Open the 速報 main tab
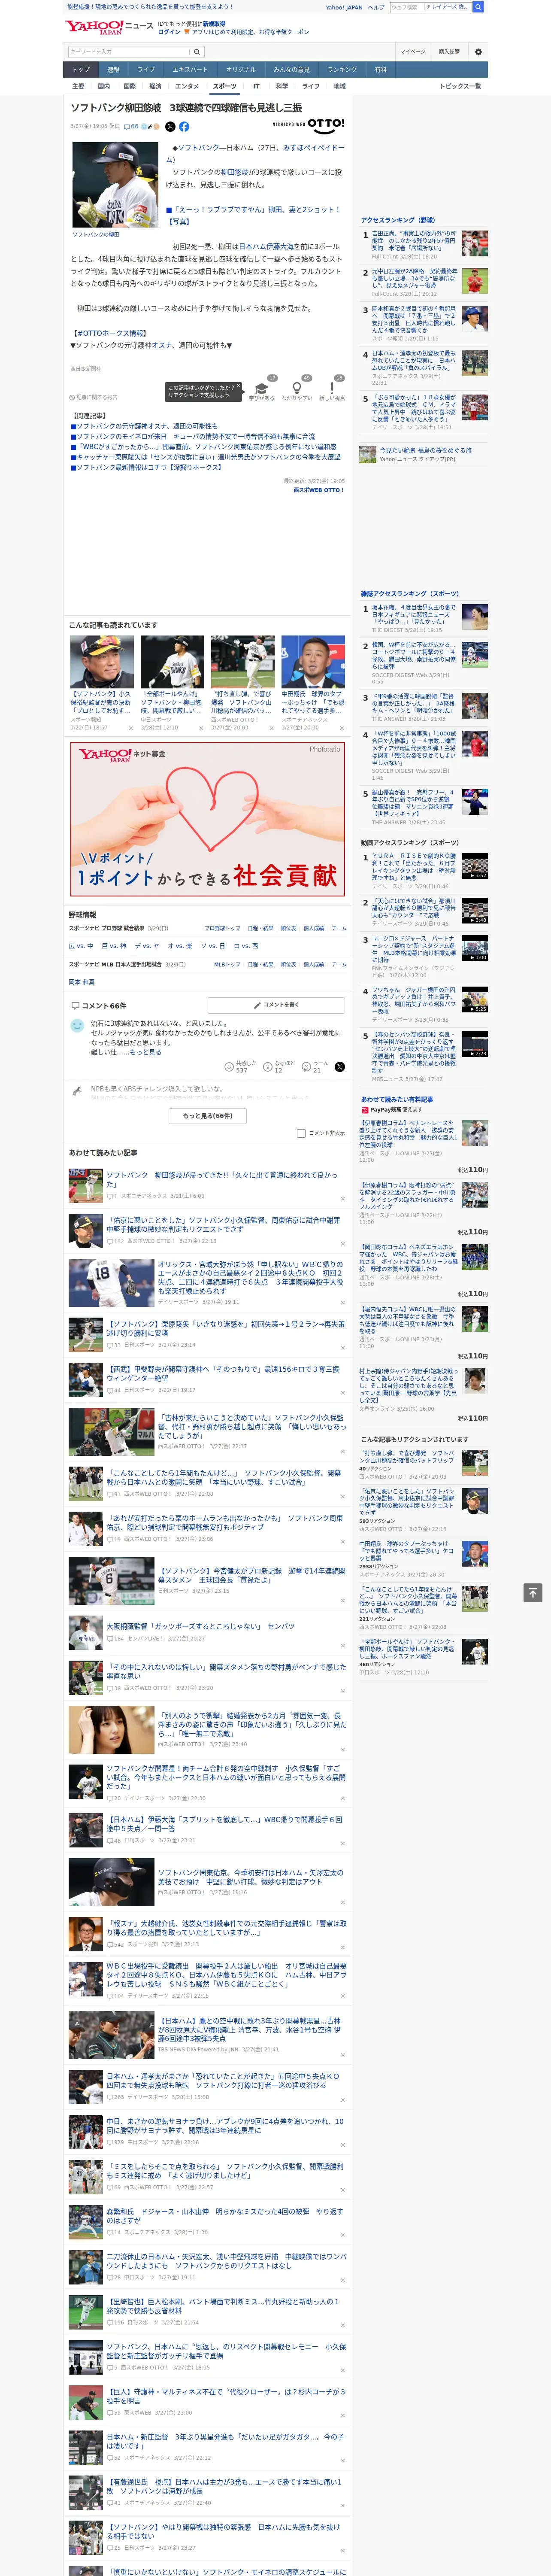The width and height of the screenshot is (551, 2576). point(113,70)
